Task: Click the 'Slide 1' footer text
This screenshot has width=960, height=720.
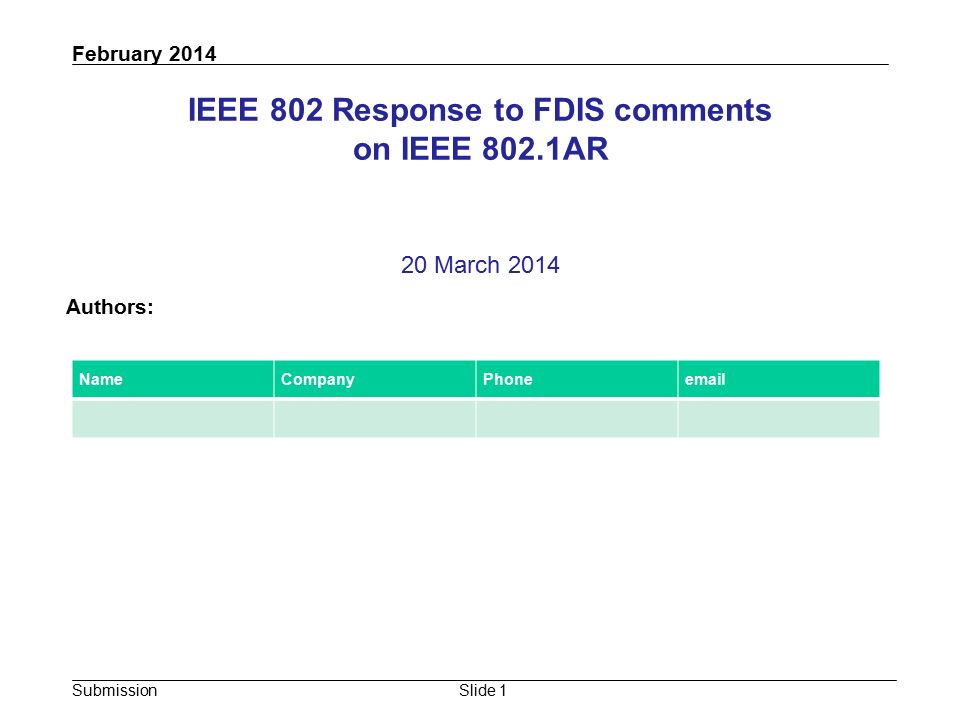Action: click(x=482, y=691)
